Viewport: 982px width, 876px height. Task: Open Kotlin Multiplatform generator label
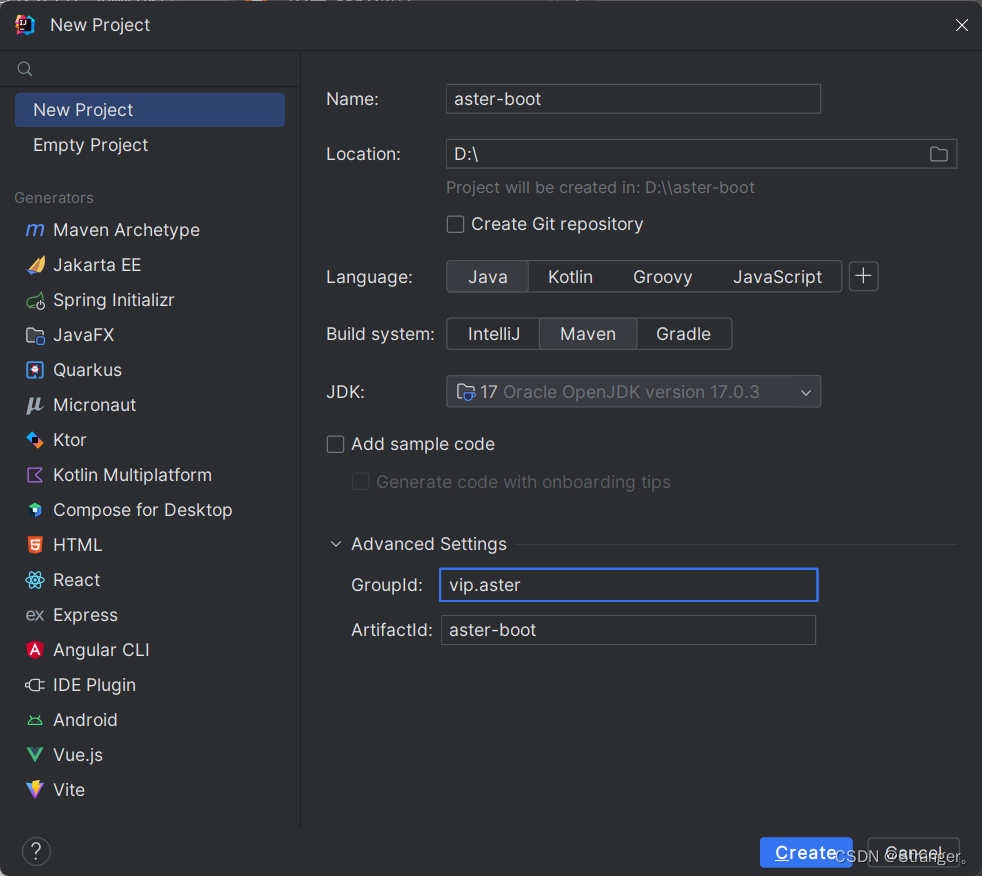coord(132,475)
